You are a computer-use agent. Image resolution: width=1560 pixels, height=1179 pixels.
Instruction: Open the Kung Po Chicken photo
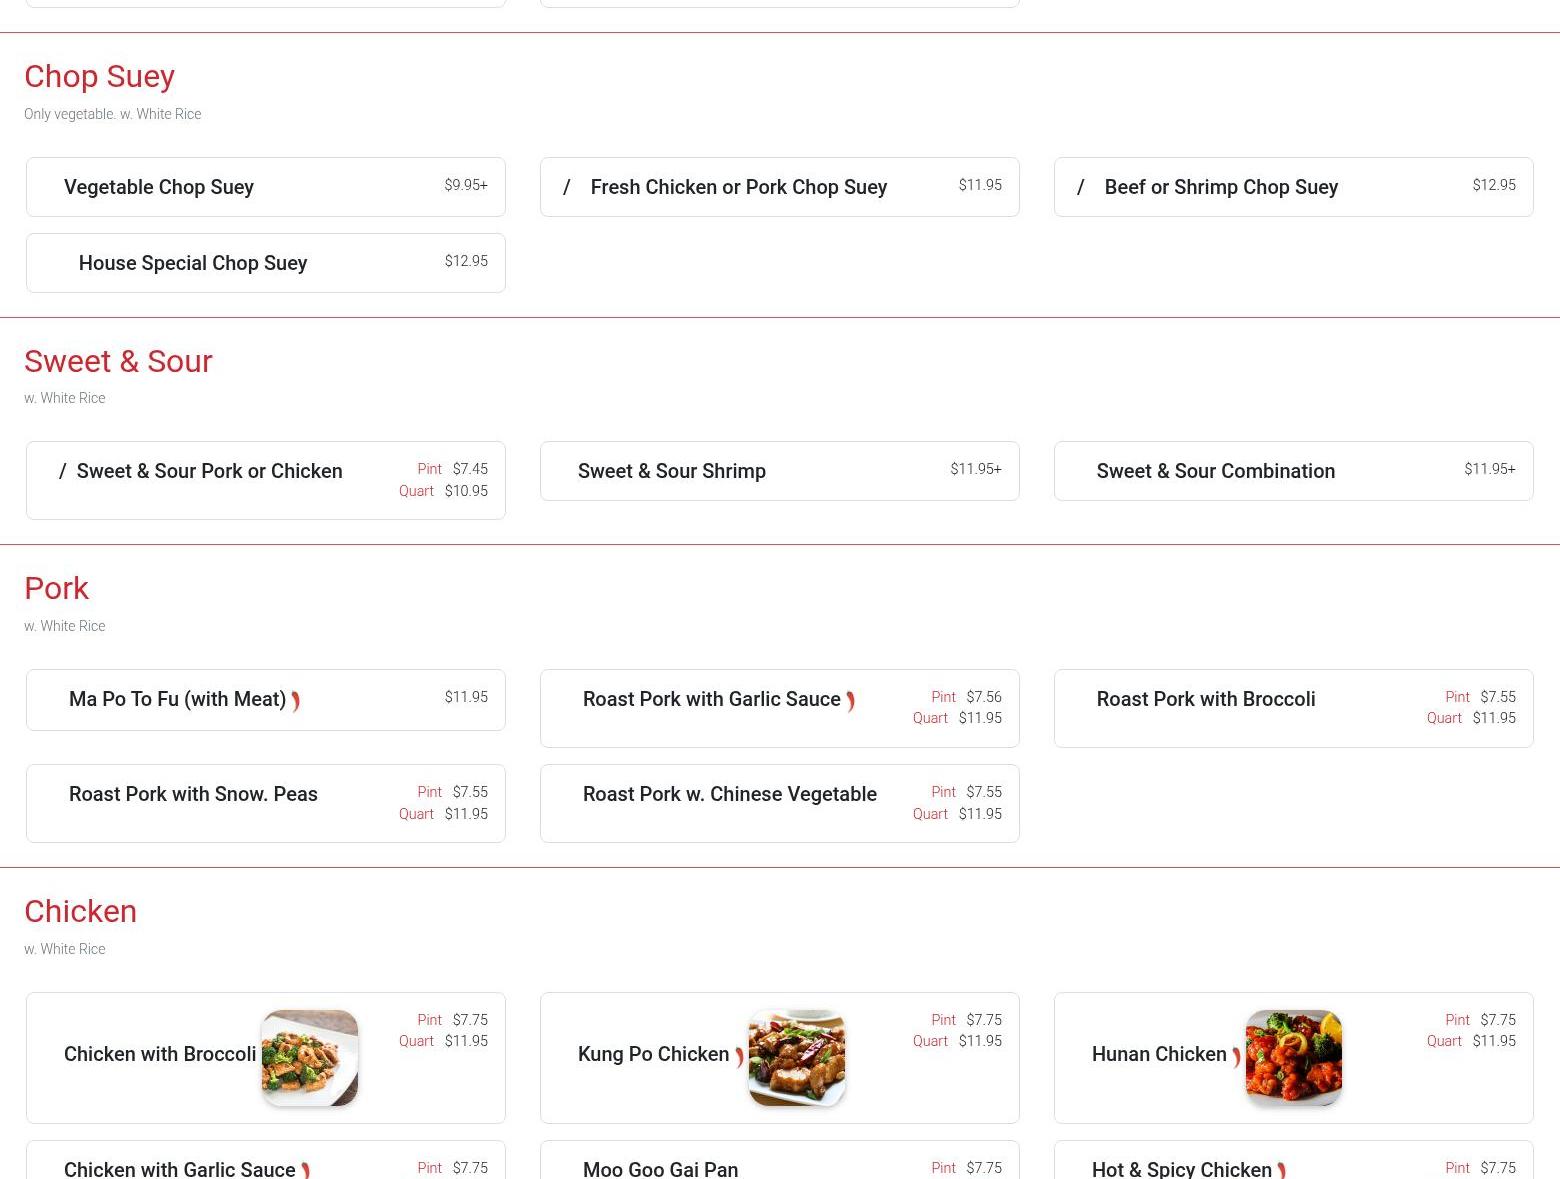pos(796,1057)
